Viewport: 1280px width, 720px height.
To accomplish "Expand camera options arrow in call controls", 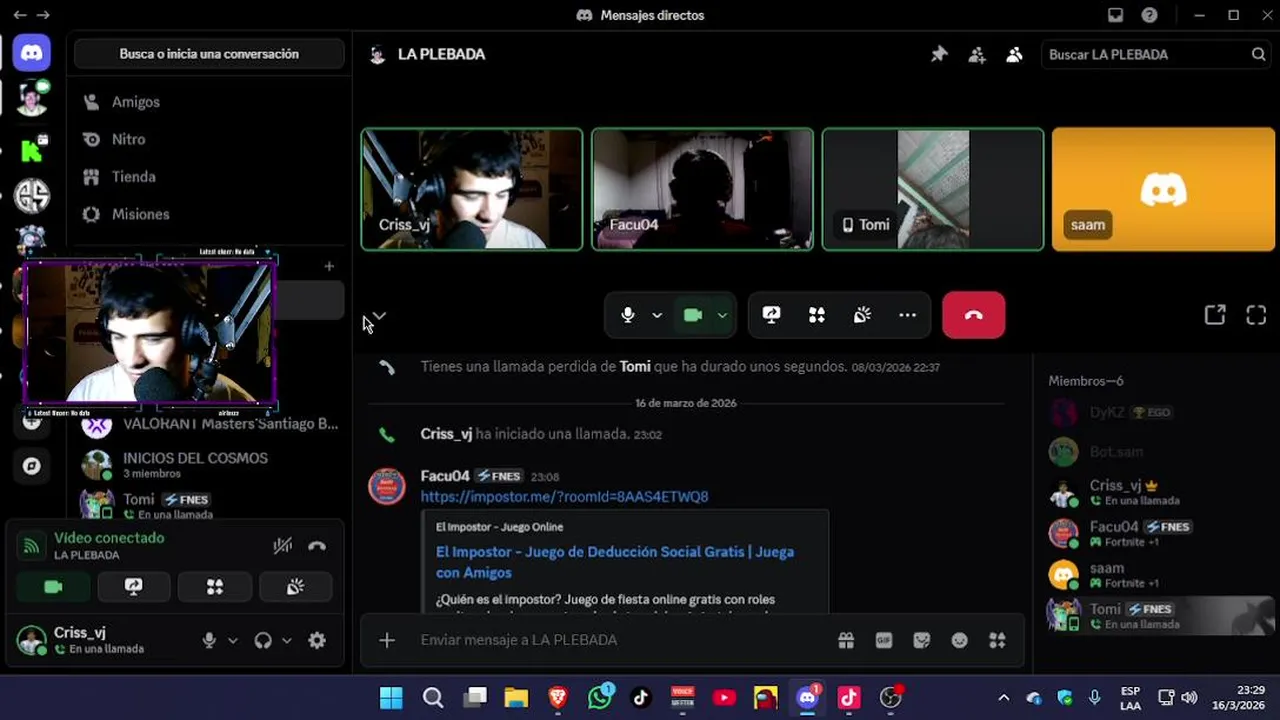I will tap(722, 315).
